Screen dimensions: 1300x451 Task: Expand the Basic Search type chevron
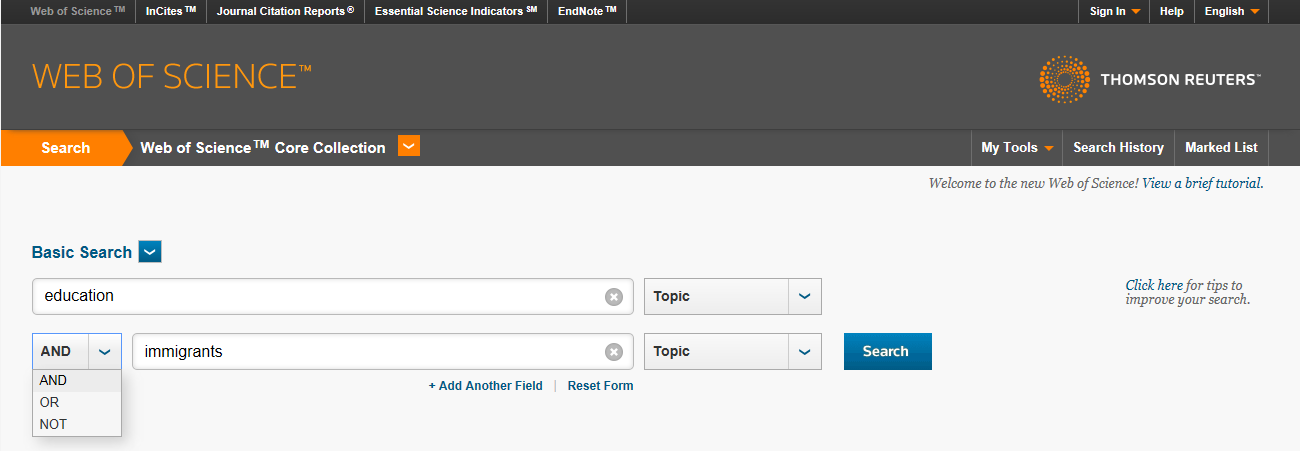(x=150, y=252)
